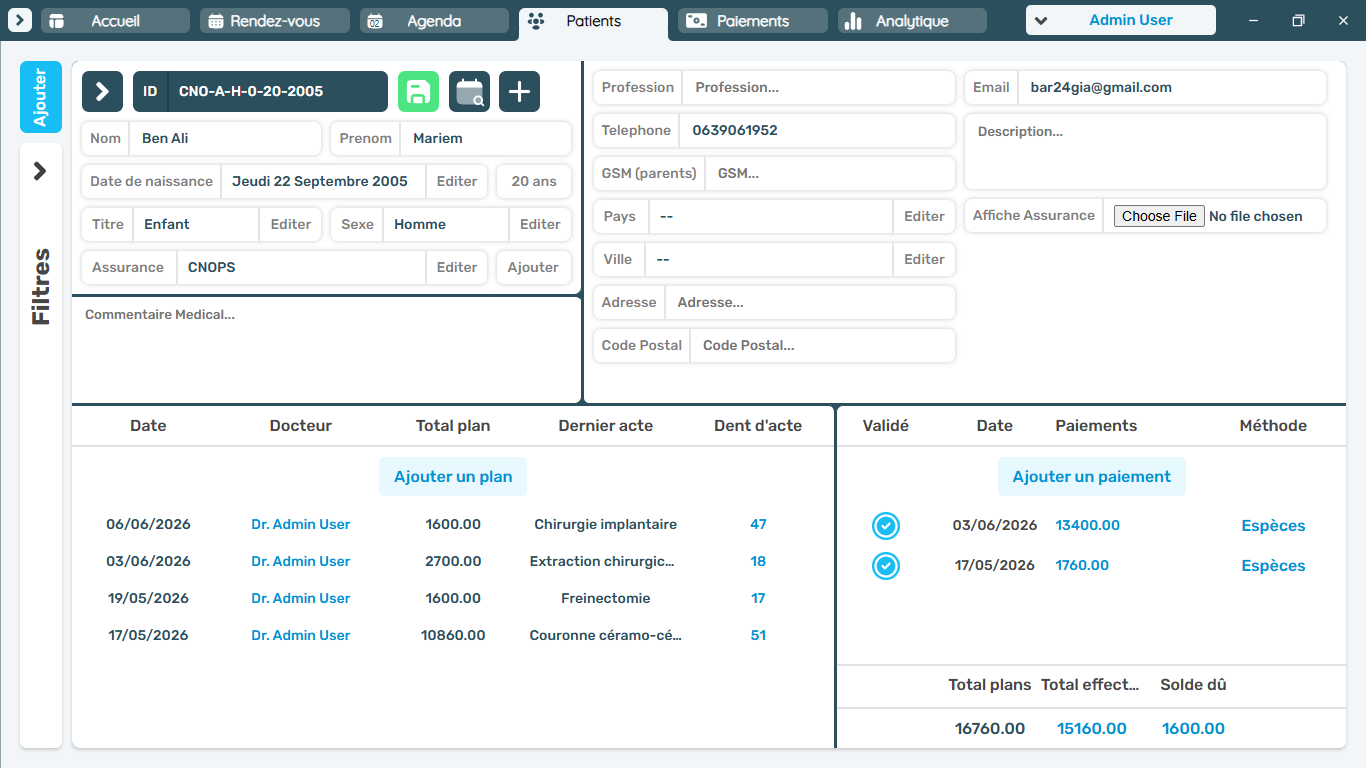Edit the Titre selection
Viewport: 1366px width, 768px height.
click(x=290, y=224)
